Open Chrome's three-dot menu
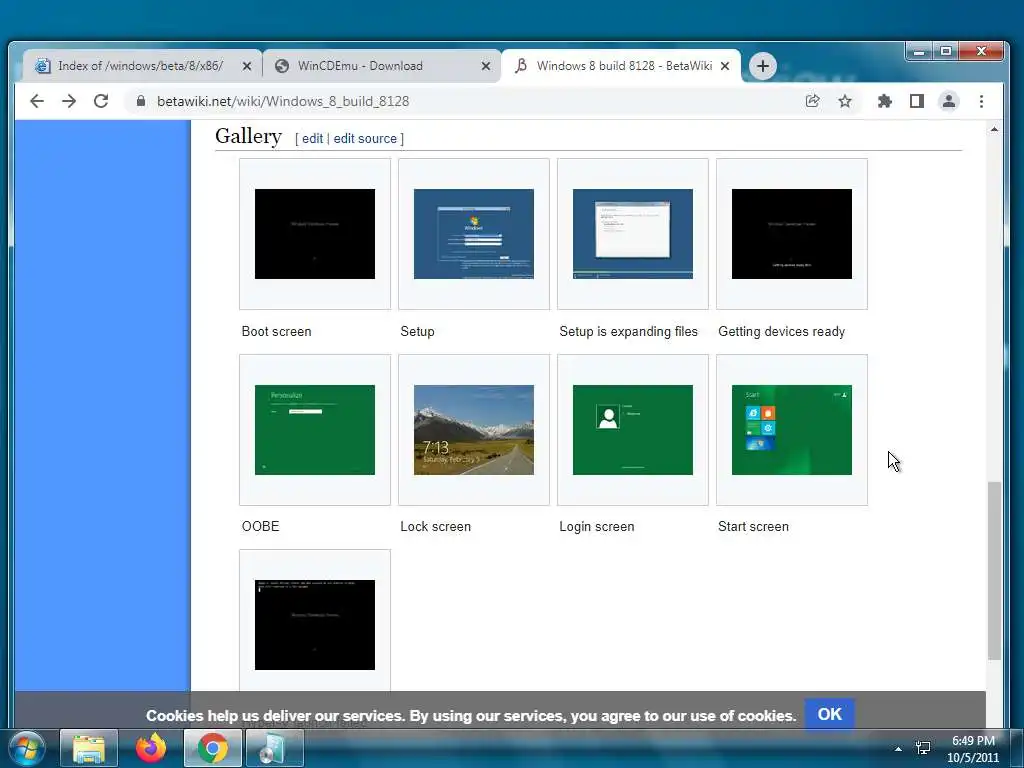The image size is (1024, 768). pos(981,101)
